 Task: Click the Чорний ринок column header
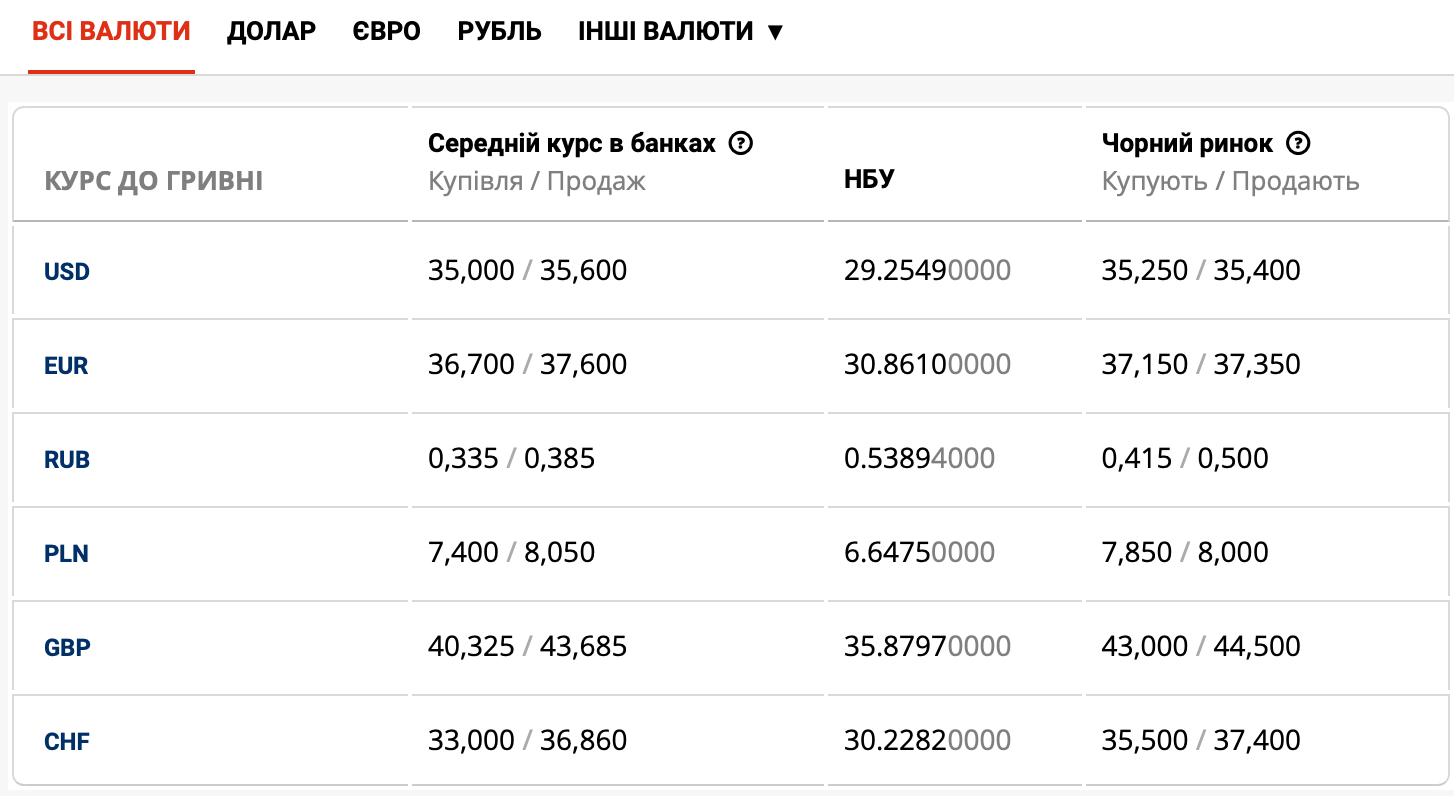coord(1187,144)
